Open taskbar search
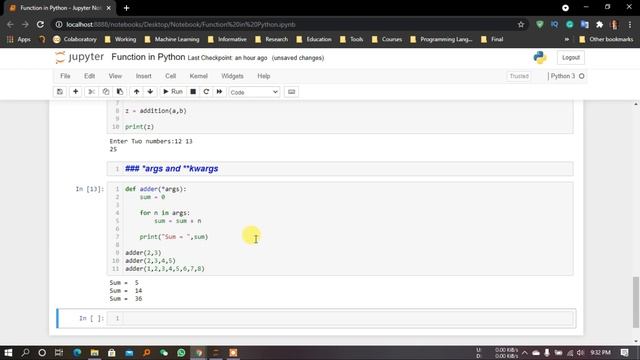The width and height of the screenshot is (640, 360). coord(25,353)
